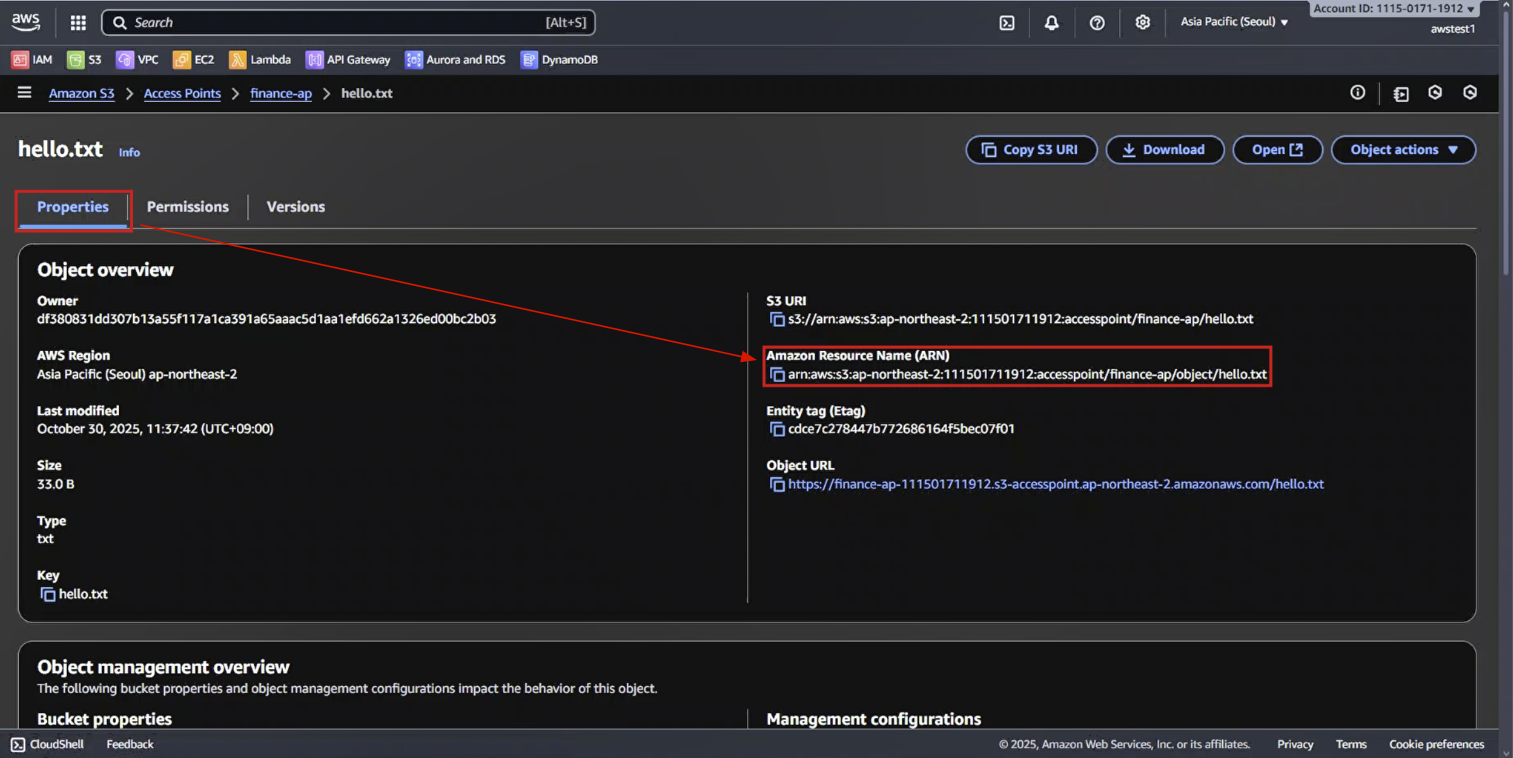The image size is (1513, 758).
Task: Click the Copy S3 URI button
Action: tap(1031, 150)
